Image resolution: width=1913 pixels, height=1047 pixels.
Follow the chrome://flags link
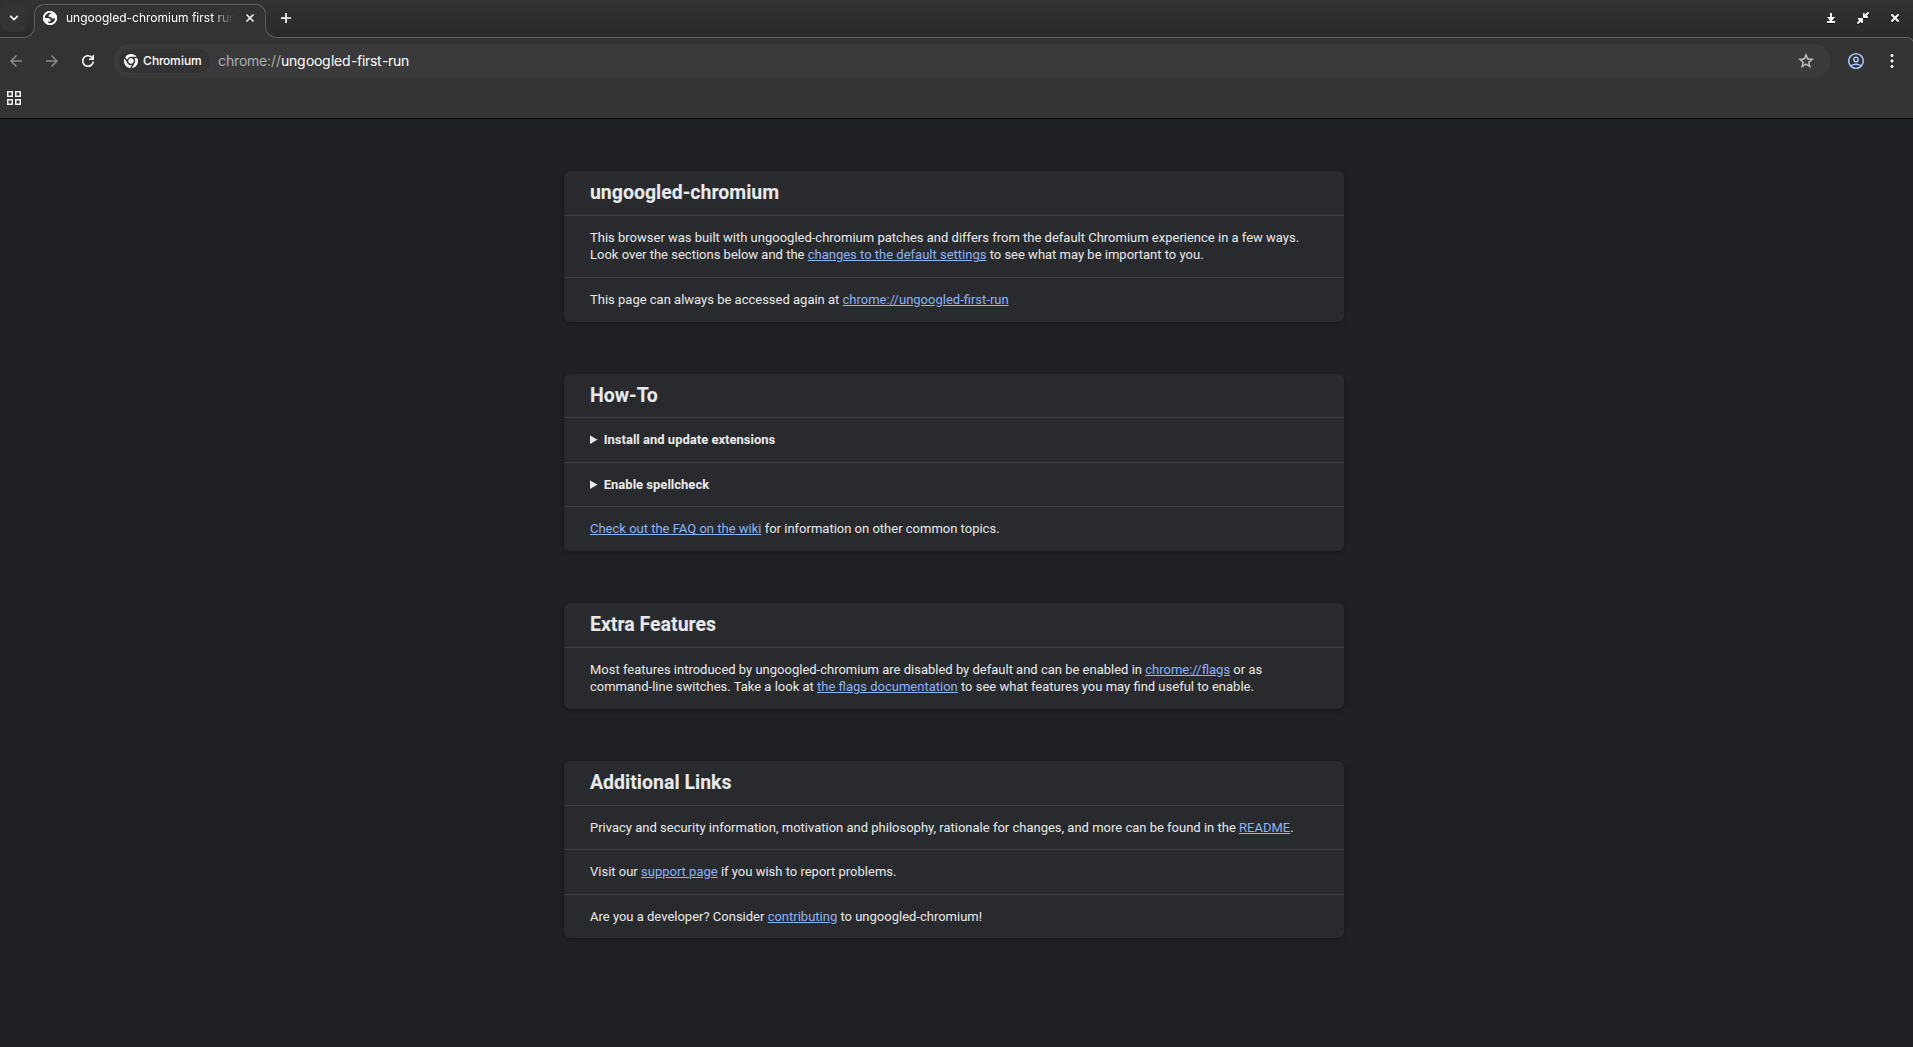pyautogui.click(x=1187, y=670)
